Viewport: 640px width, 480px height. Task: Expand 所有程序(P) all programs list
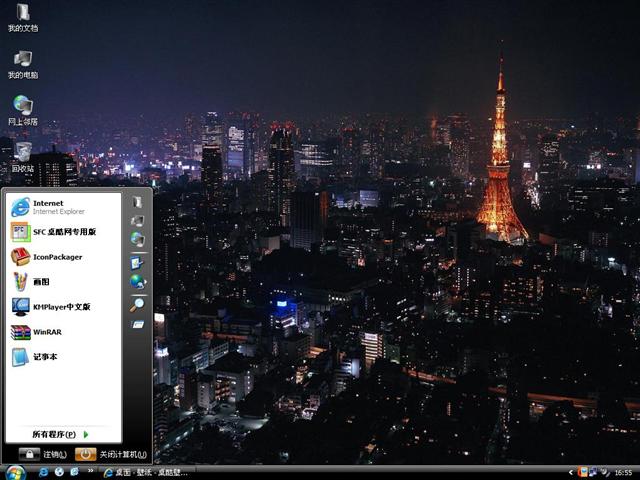(60, 434)
